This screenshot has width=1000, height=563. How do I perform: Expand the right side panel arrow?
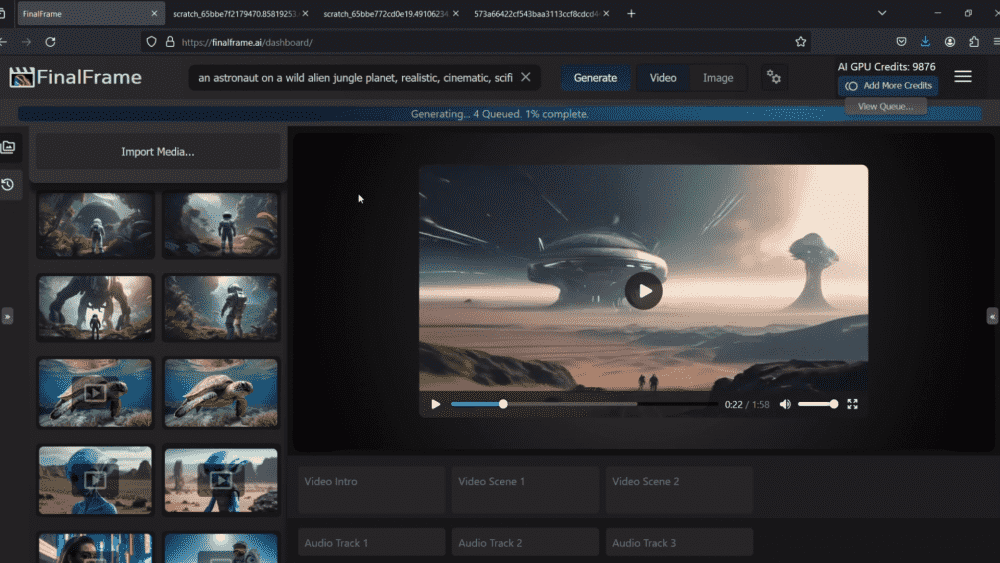[992, 316]
